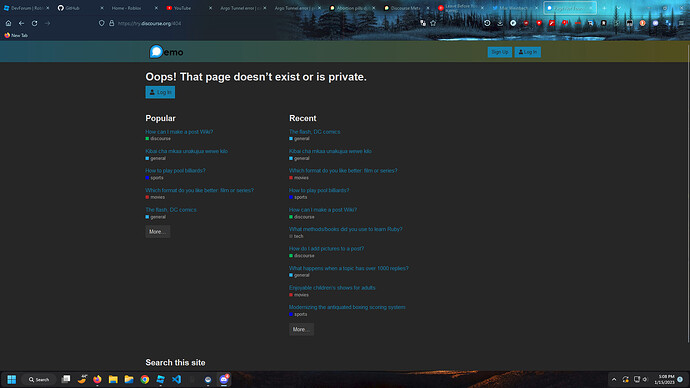Click More button under Popular list
The image size is (690, 388).
coord(158,232)
